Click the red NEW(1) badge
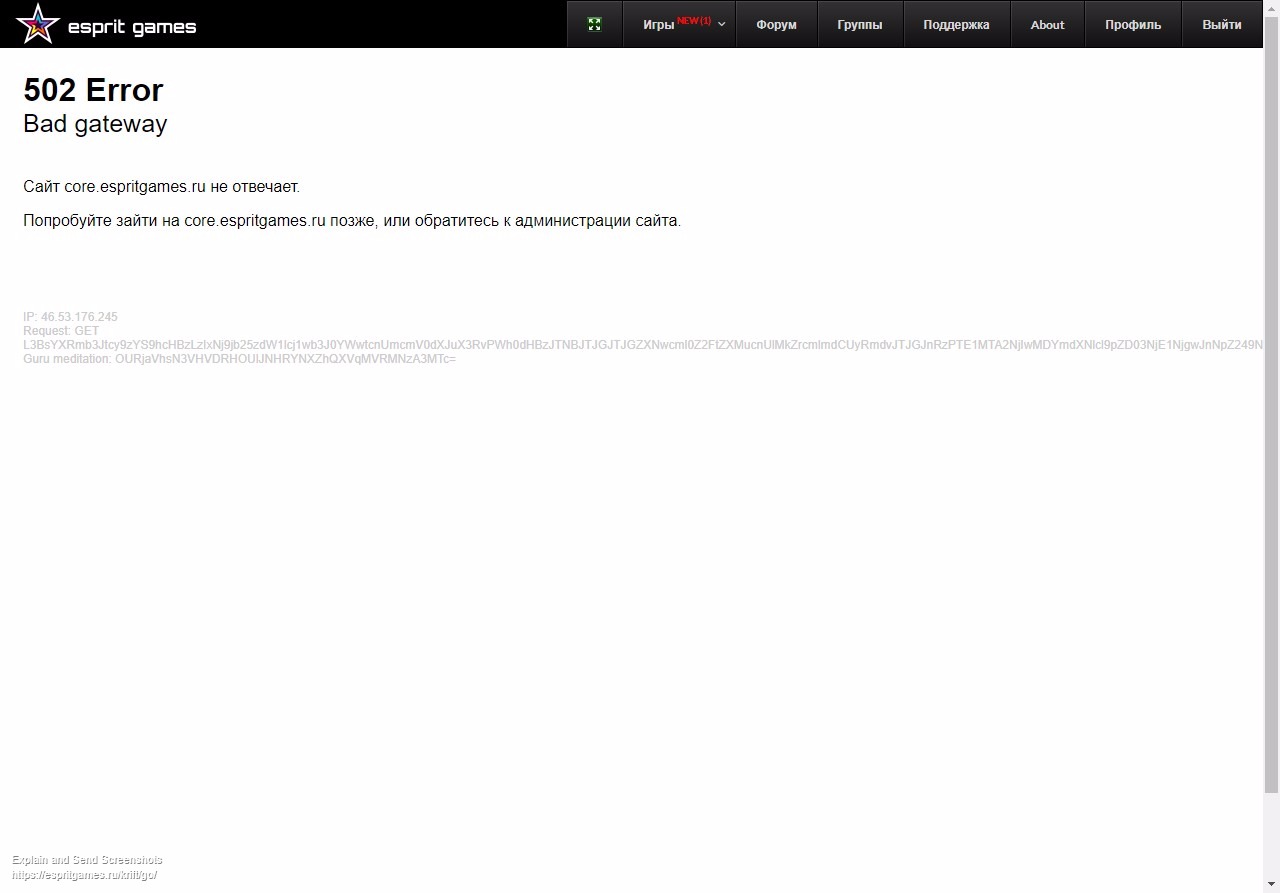The width and height of the screenshot is (1280, 893). point(694,21)
